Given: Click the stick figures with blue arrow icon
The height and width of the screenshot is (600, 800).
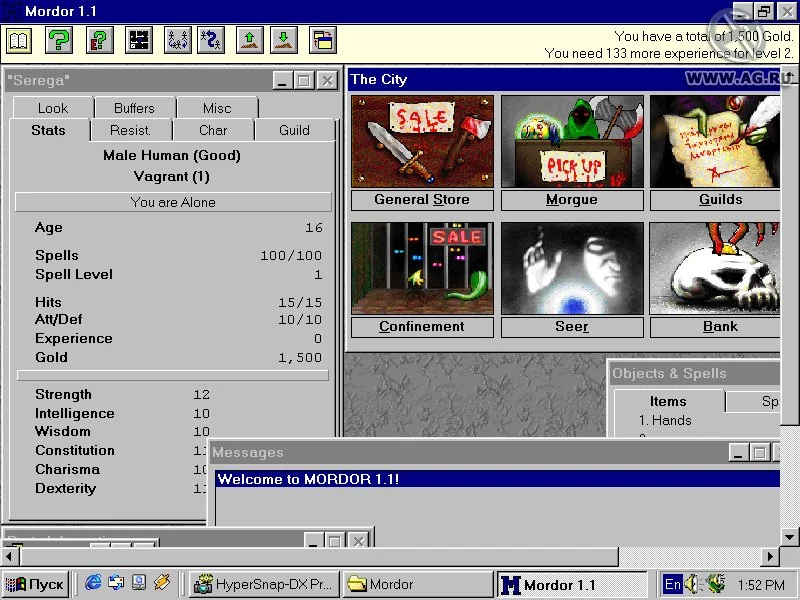Looking at the screenshot, I should click(x=211, y=40).
